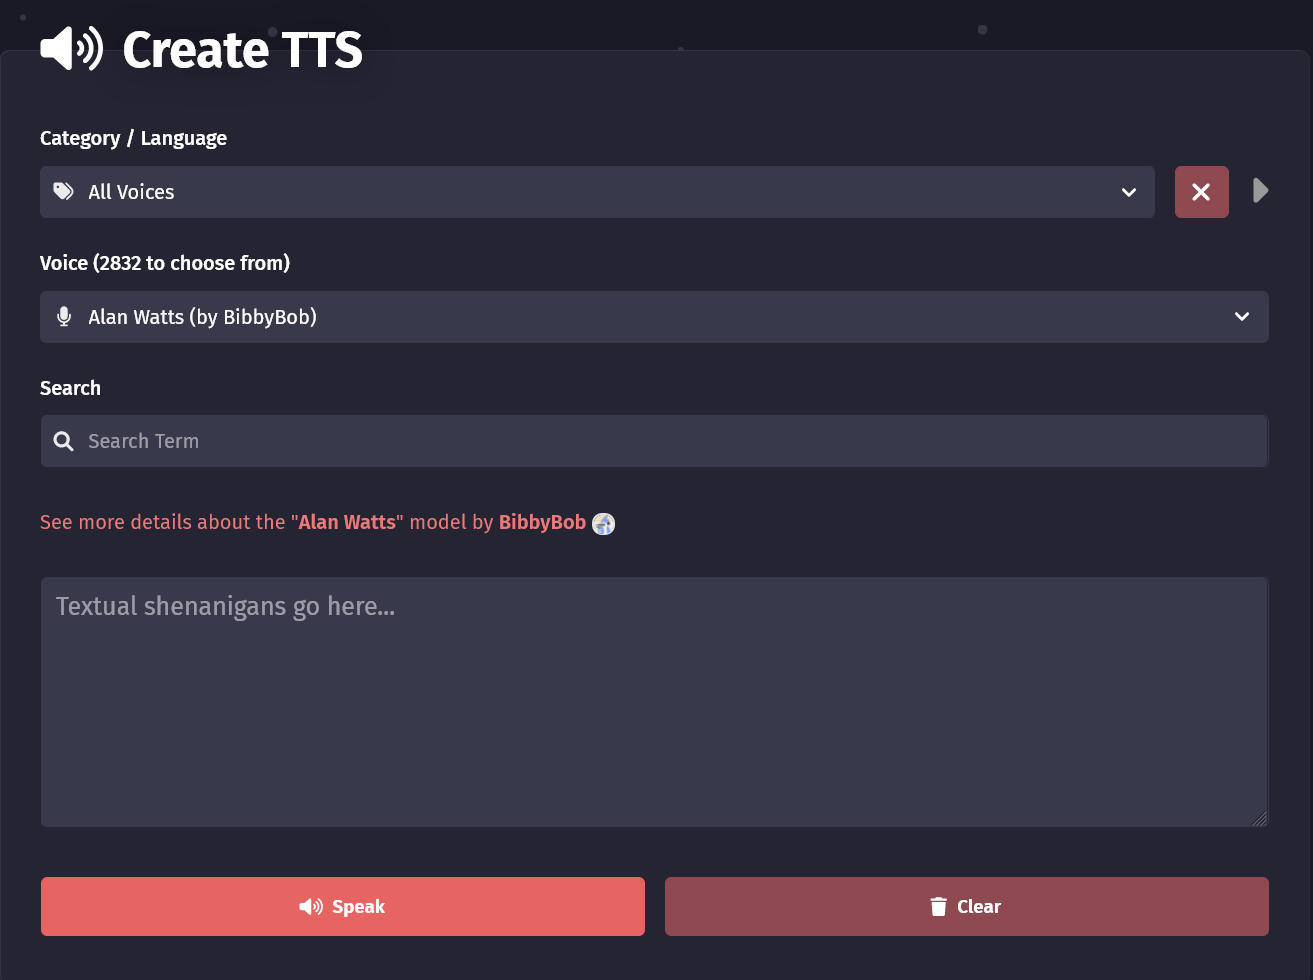Click the text area resize handle

(1259, 818)
